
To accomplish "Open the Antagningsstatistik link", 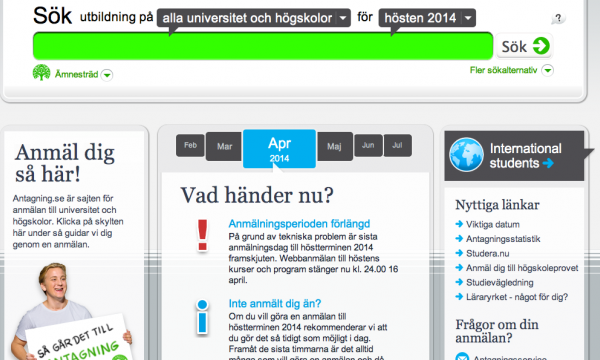I will click(x=503, y=239).
